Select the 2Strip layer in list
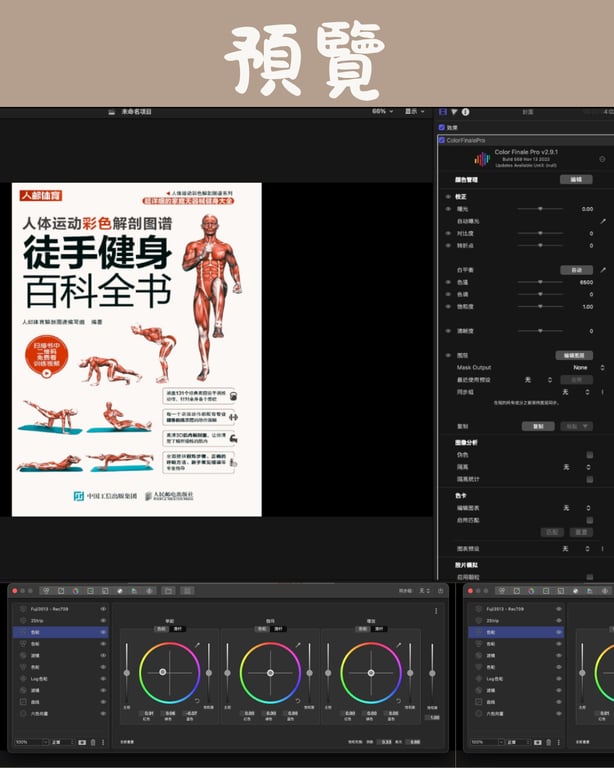This screenshot has height=768, width=614. click(60, 621)
